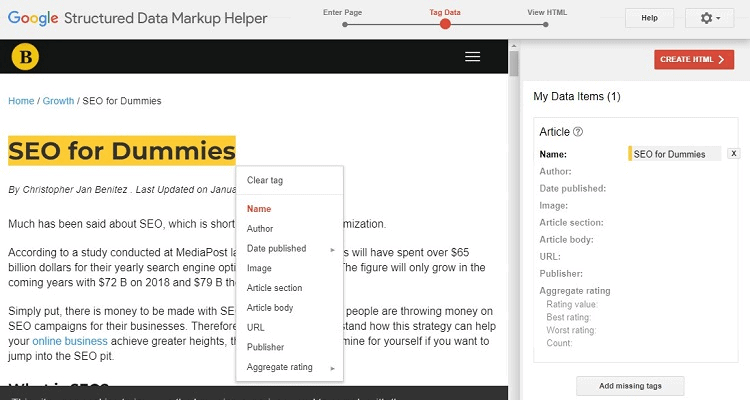Follow the online business link
750x400 pixels.
point(70,341)
